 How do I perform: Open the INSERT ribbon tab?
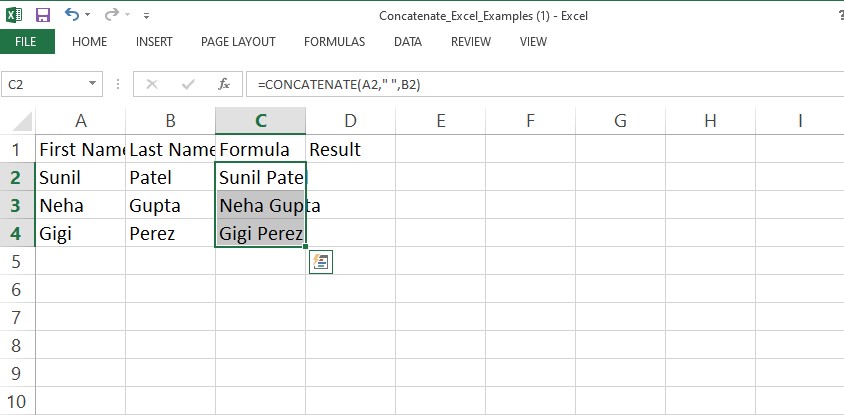pyautogui.click(x=154, y=42)
